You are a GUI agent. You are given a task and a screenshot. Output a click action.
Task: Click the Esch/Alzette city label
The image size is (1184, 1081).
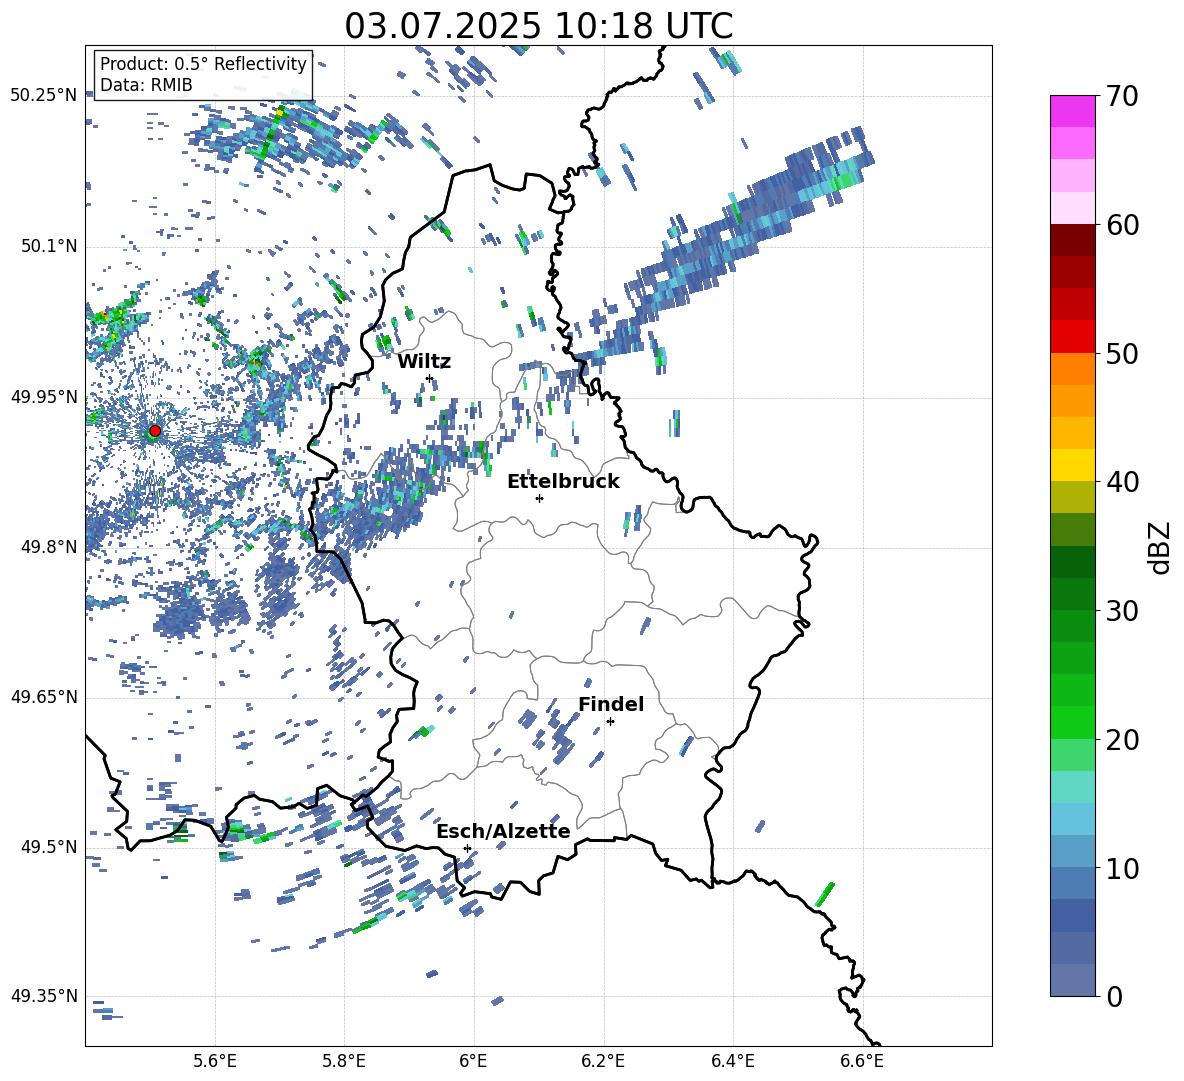point(503,831)
